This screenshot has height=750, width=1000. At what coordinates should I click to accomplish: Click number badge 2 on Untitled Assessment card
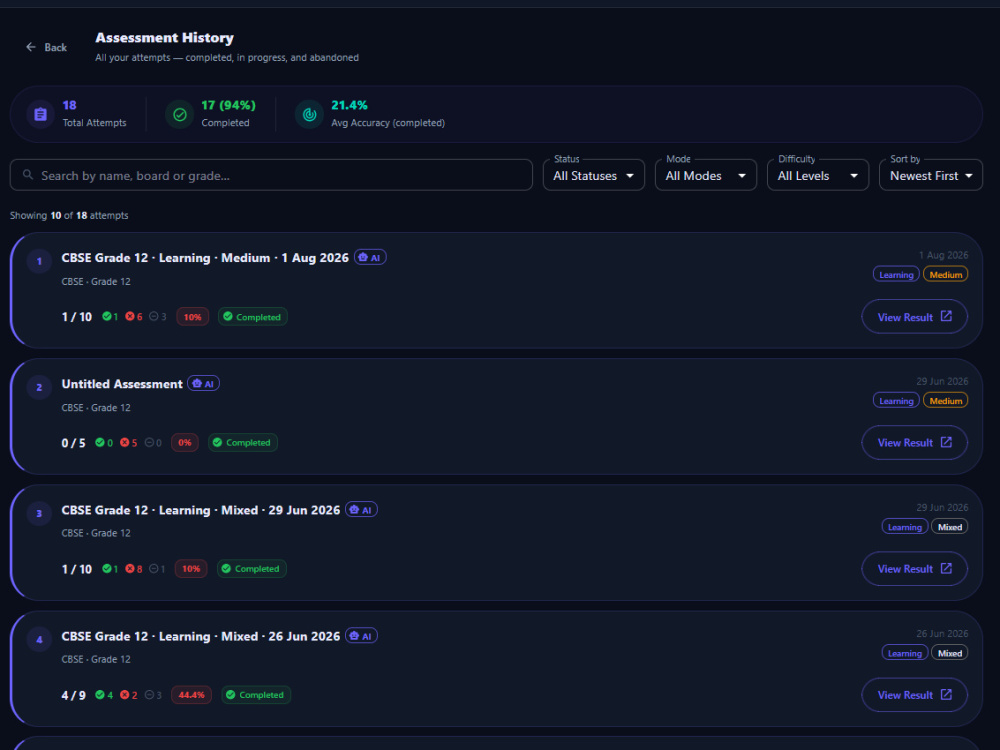pos(39,387)
